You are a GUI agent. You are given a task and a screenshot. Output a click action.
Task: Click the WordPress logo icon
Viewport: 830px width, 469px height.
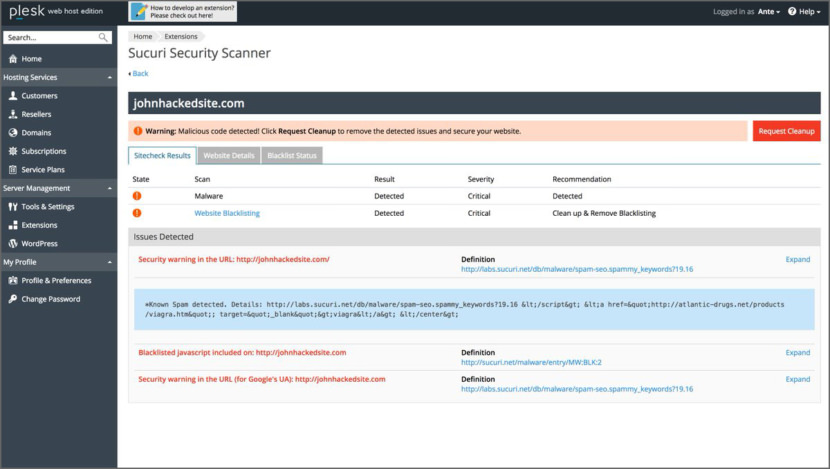(13, 244)
